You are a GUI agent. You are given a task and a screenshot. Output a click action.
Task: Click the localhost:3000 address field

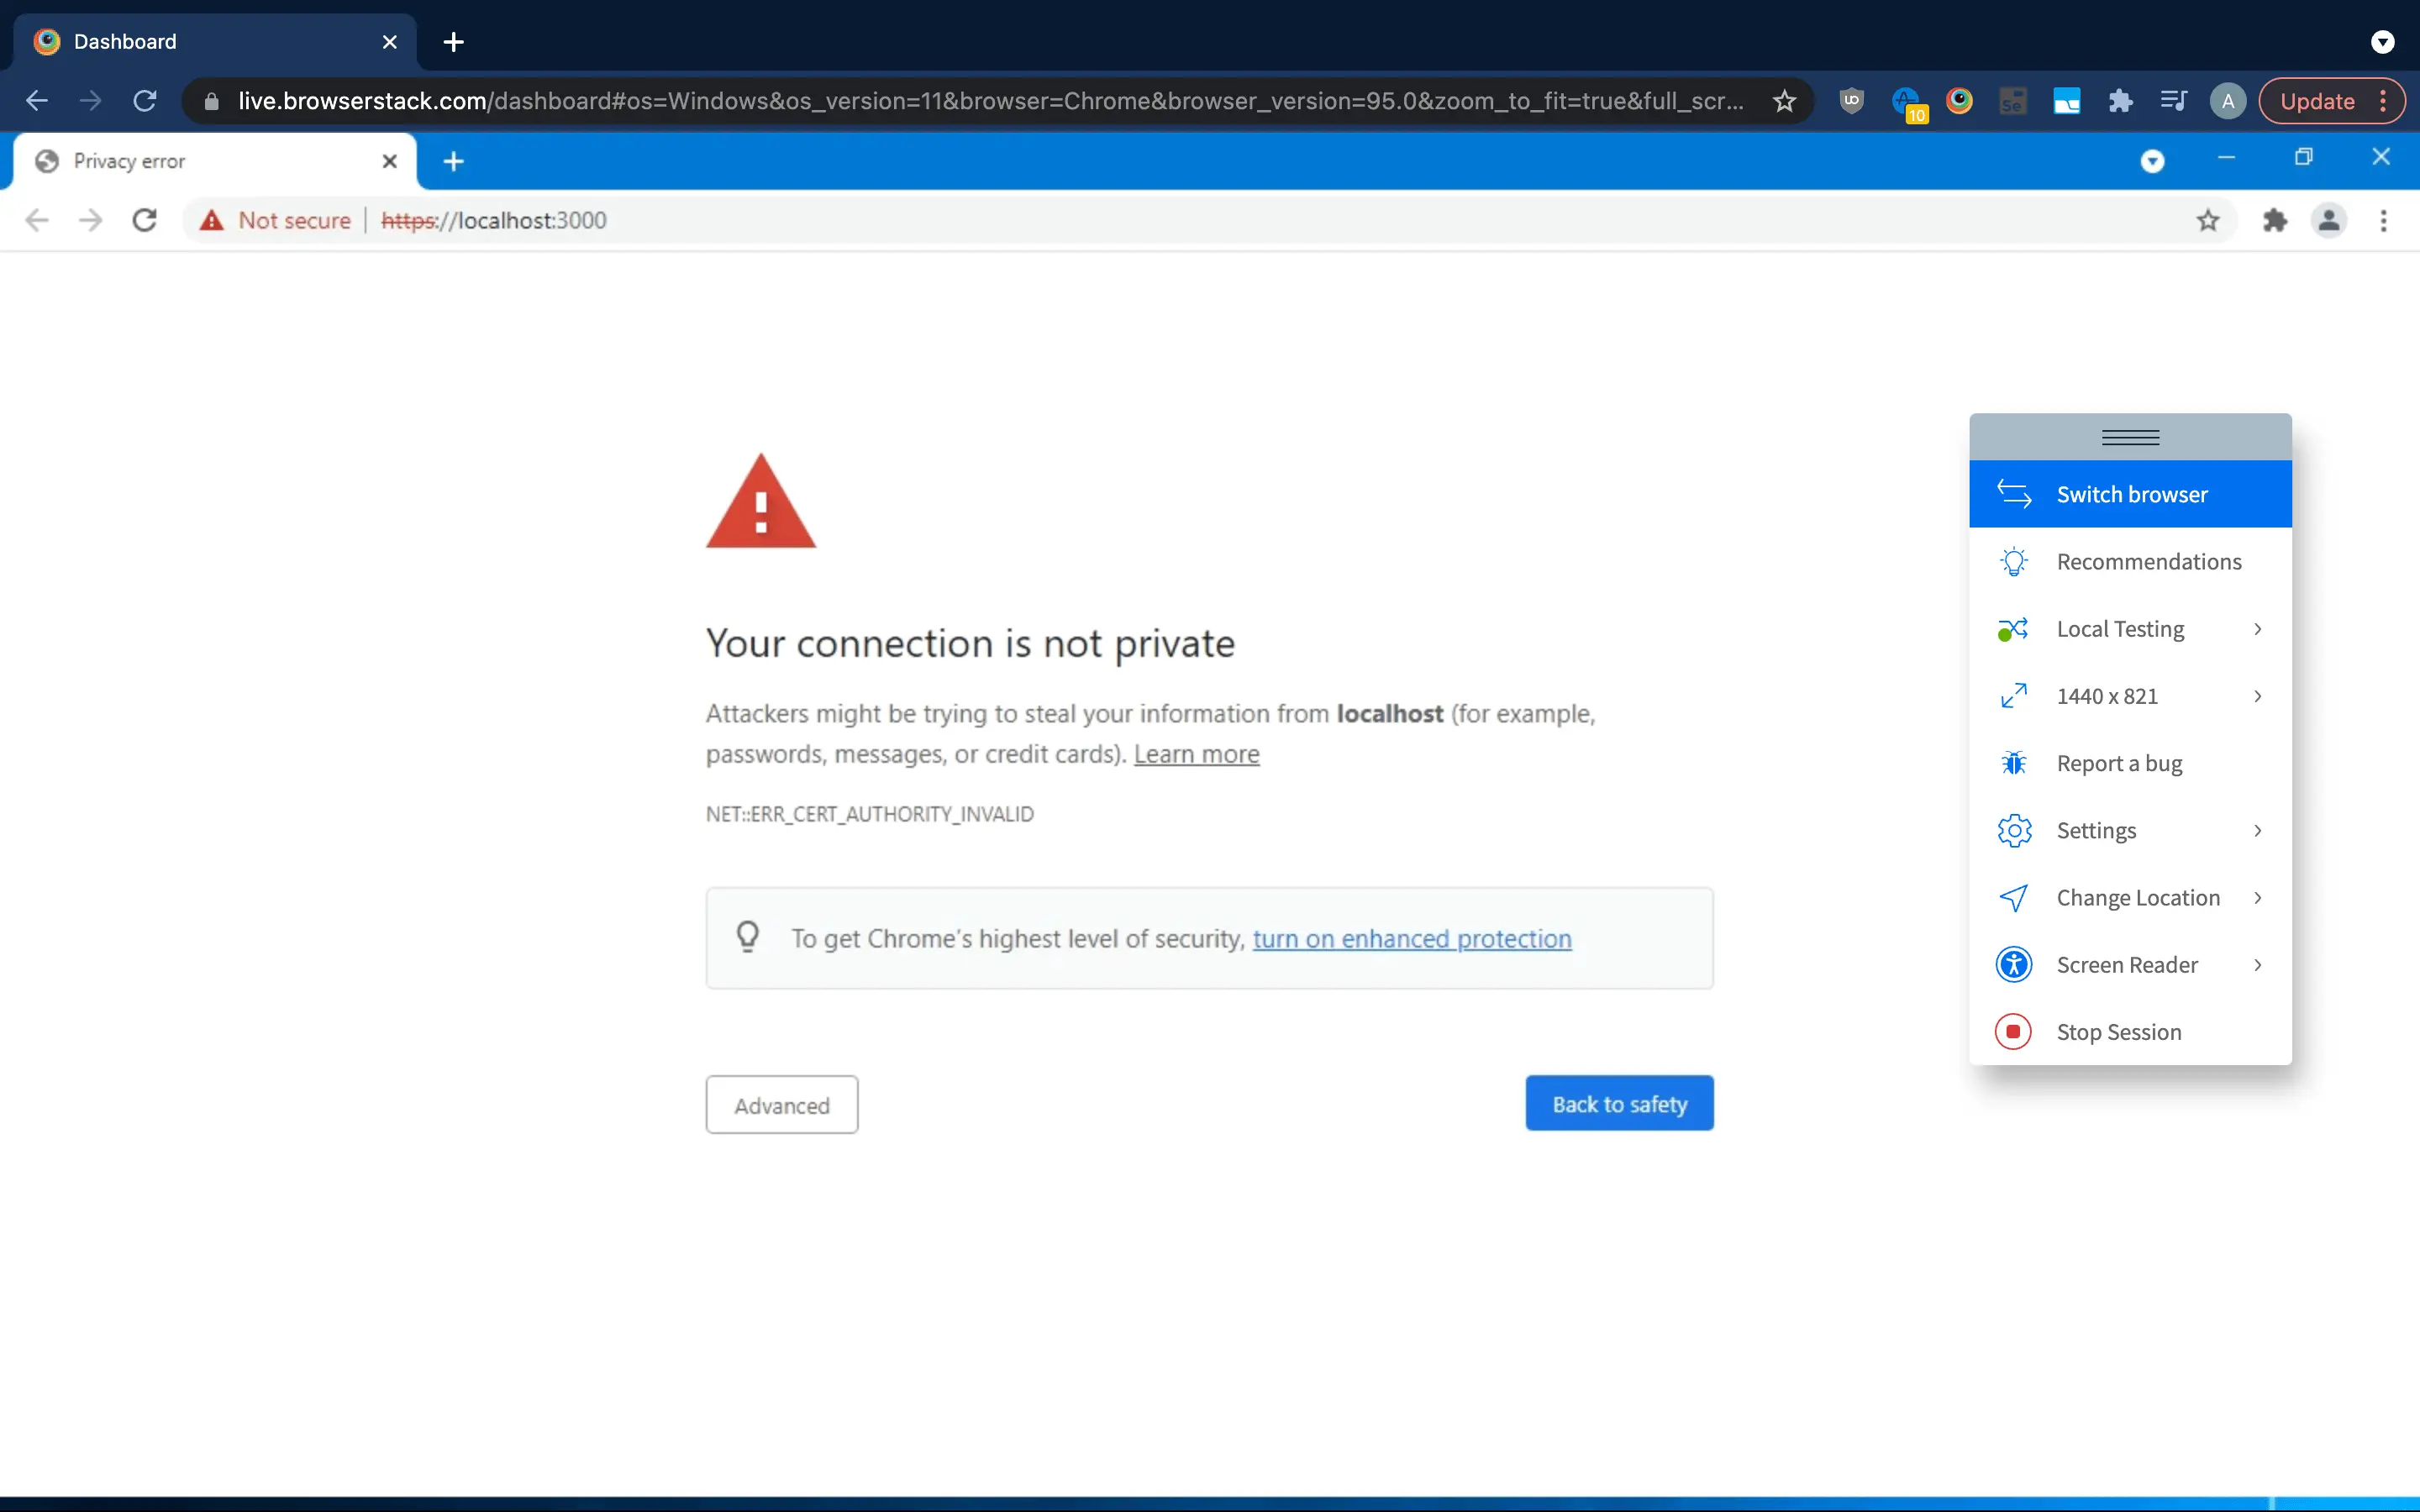click(x=1200, y=220)
